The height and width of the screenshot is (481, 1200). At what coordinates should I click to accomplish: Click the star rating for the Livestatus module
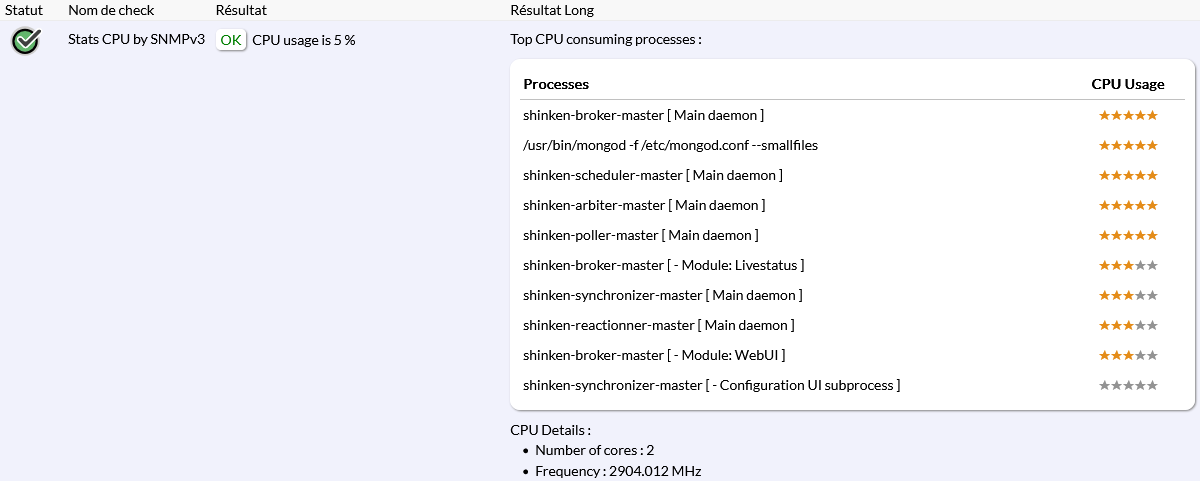[x=1128, y=265]
